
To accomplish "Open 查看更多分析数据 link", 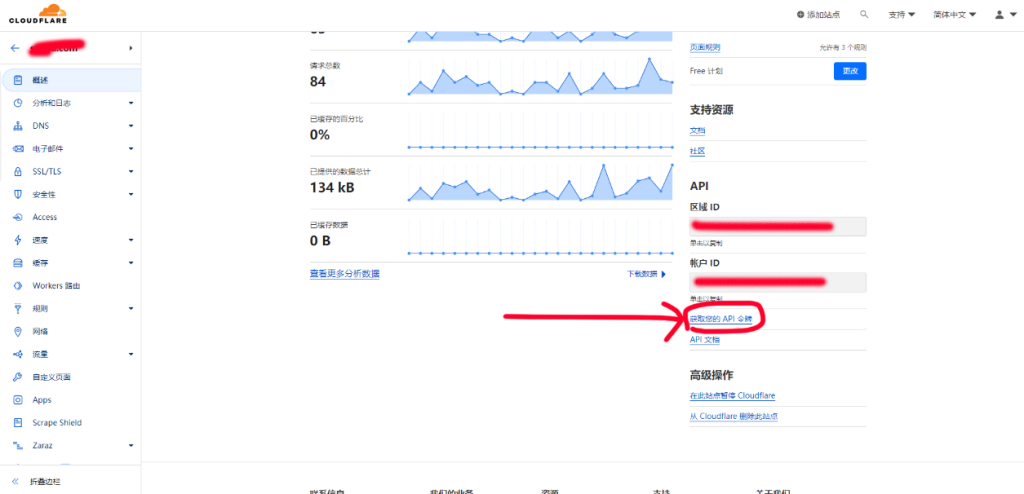I will click(344, 273).
